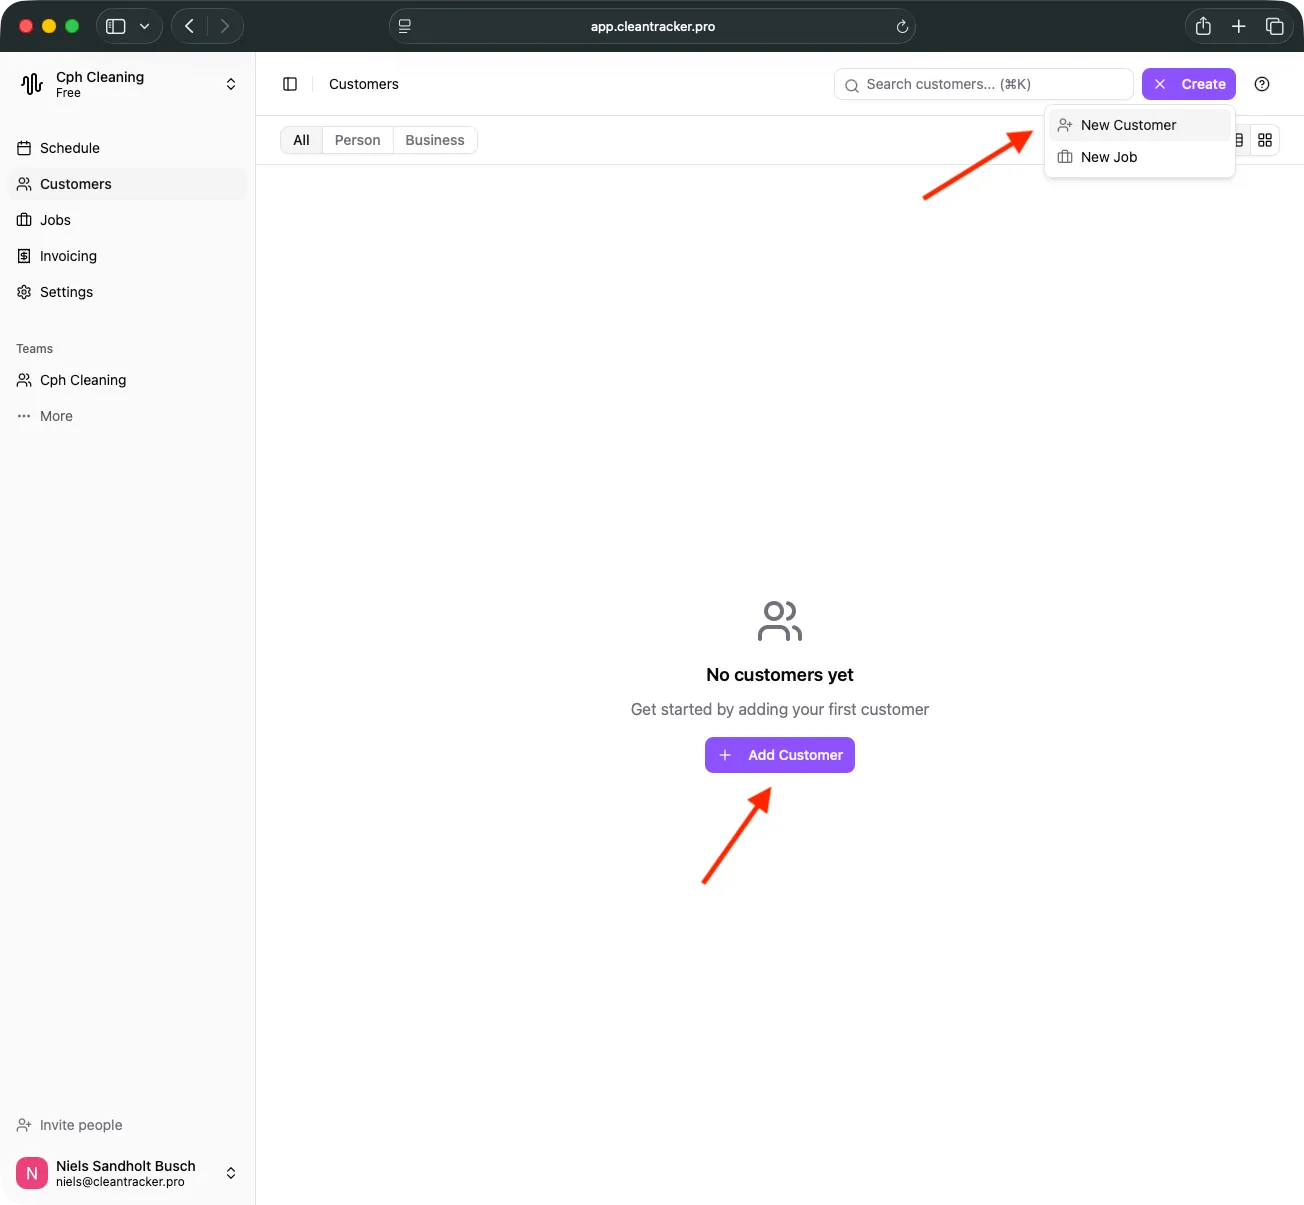The width and height of the screenshot is (1304, 1205).
Task: Switch to grid view layout
Action: coord(1264,140)
